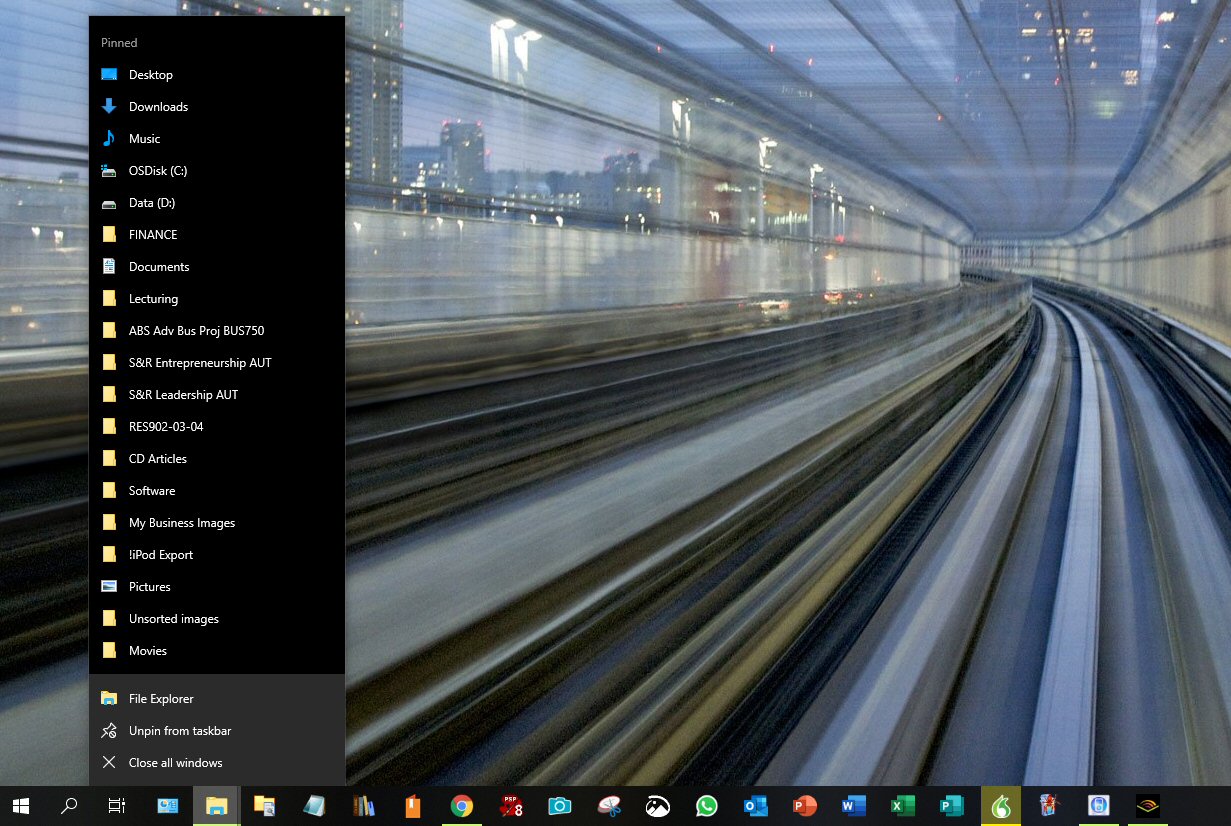The width and height of the screenshot is (1231, 826).
Task: Open Excel from the taskbar
Action: (901, 806)
